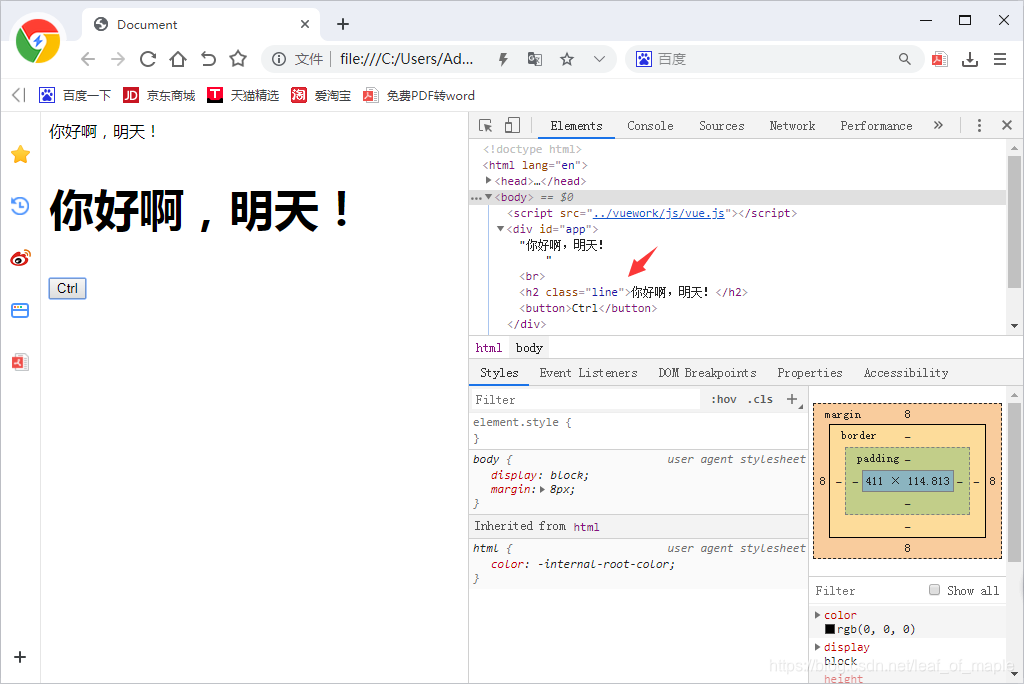Click the search magnifier icon
This screenshot has width=1024, height=684.
[x=904, y=59]
